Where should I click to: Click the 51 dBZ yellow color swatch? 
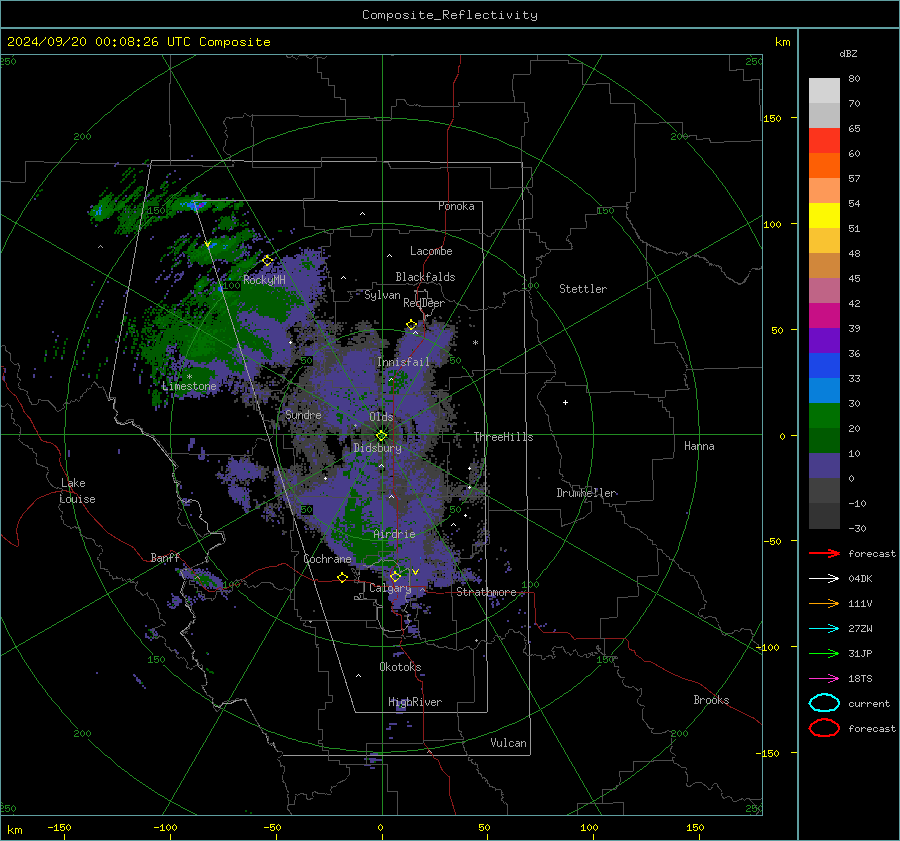(x=824, y=215)
